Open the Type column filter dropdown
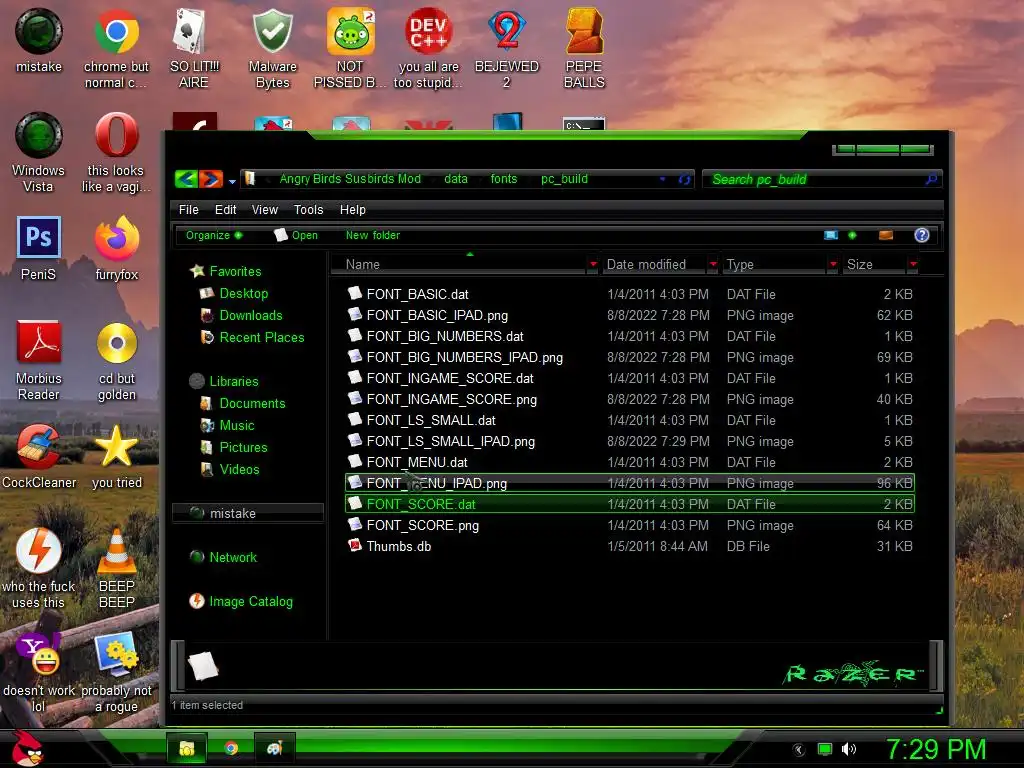This screenshot has height=768, width=1024. (x=833, y=264)
